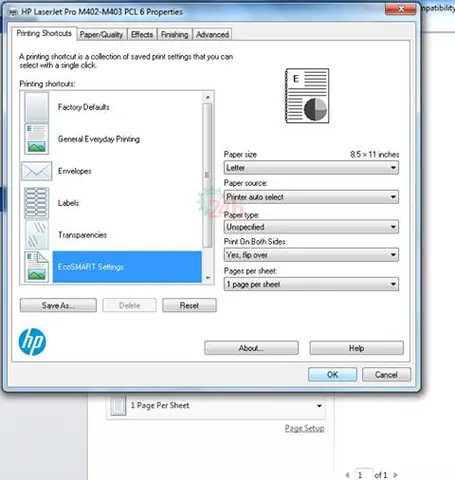Open Help for the printer properties
This screenshot has width=455, height=480.
click(x=356, y=348)
